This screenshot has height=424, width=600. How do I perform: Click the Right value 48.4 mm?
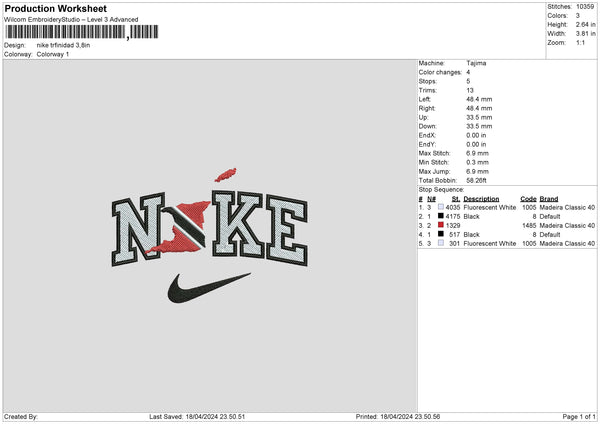pyautogui.click(x=479, y=108)
